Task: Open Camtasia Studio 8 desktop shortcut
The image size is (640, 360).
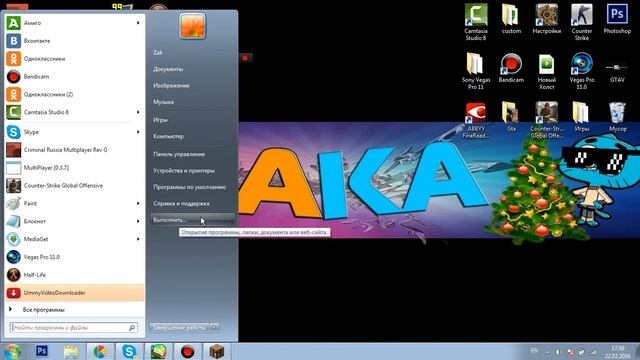Action: (476, 22)
